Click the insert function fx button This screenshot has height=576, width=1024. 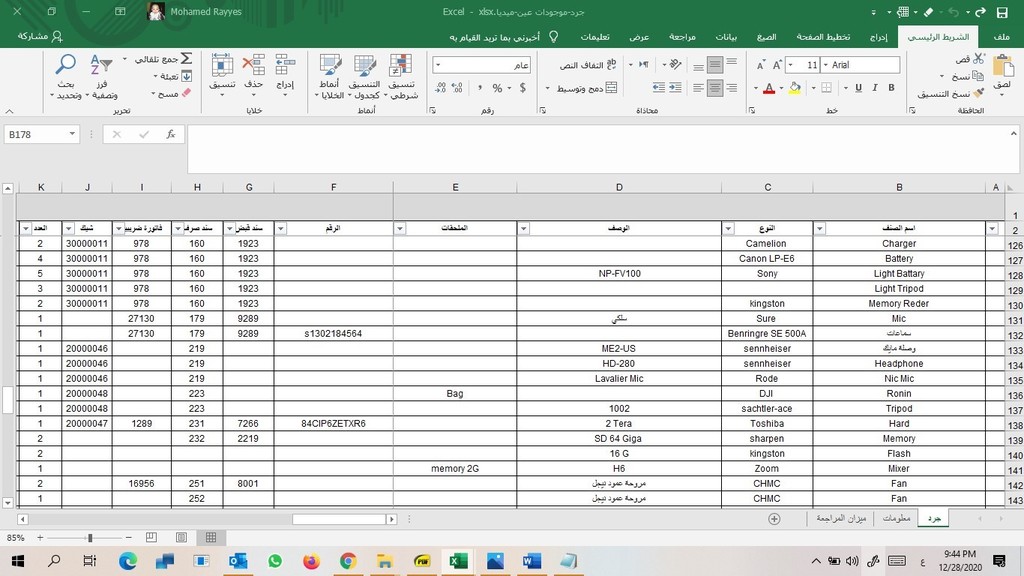click(x=170, y=135)
